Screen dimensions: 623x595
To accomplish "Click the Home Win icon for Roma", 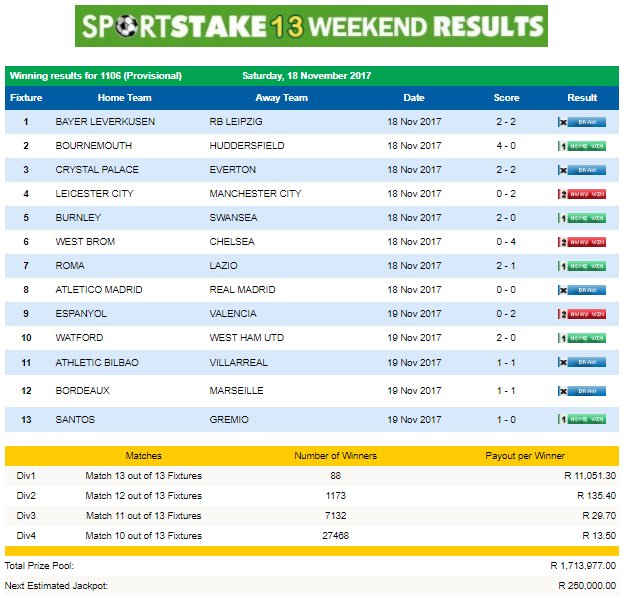I will pos(582,266).
